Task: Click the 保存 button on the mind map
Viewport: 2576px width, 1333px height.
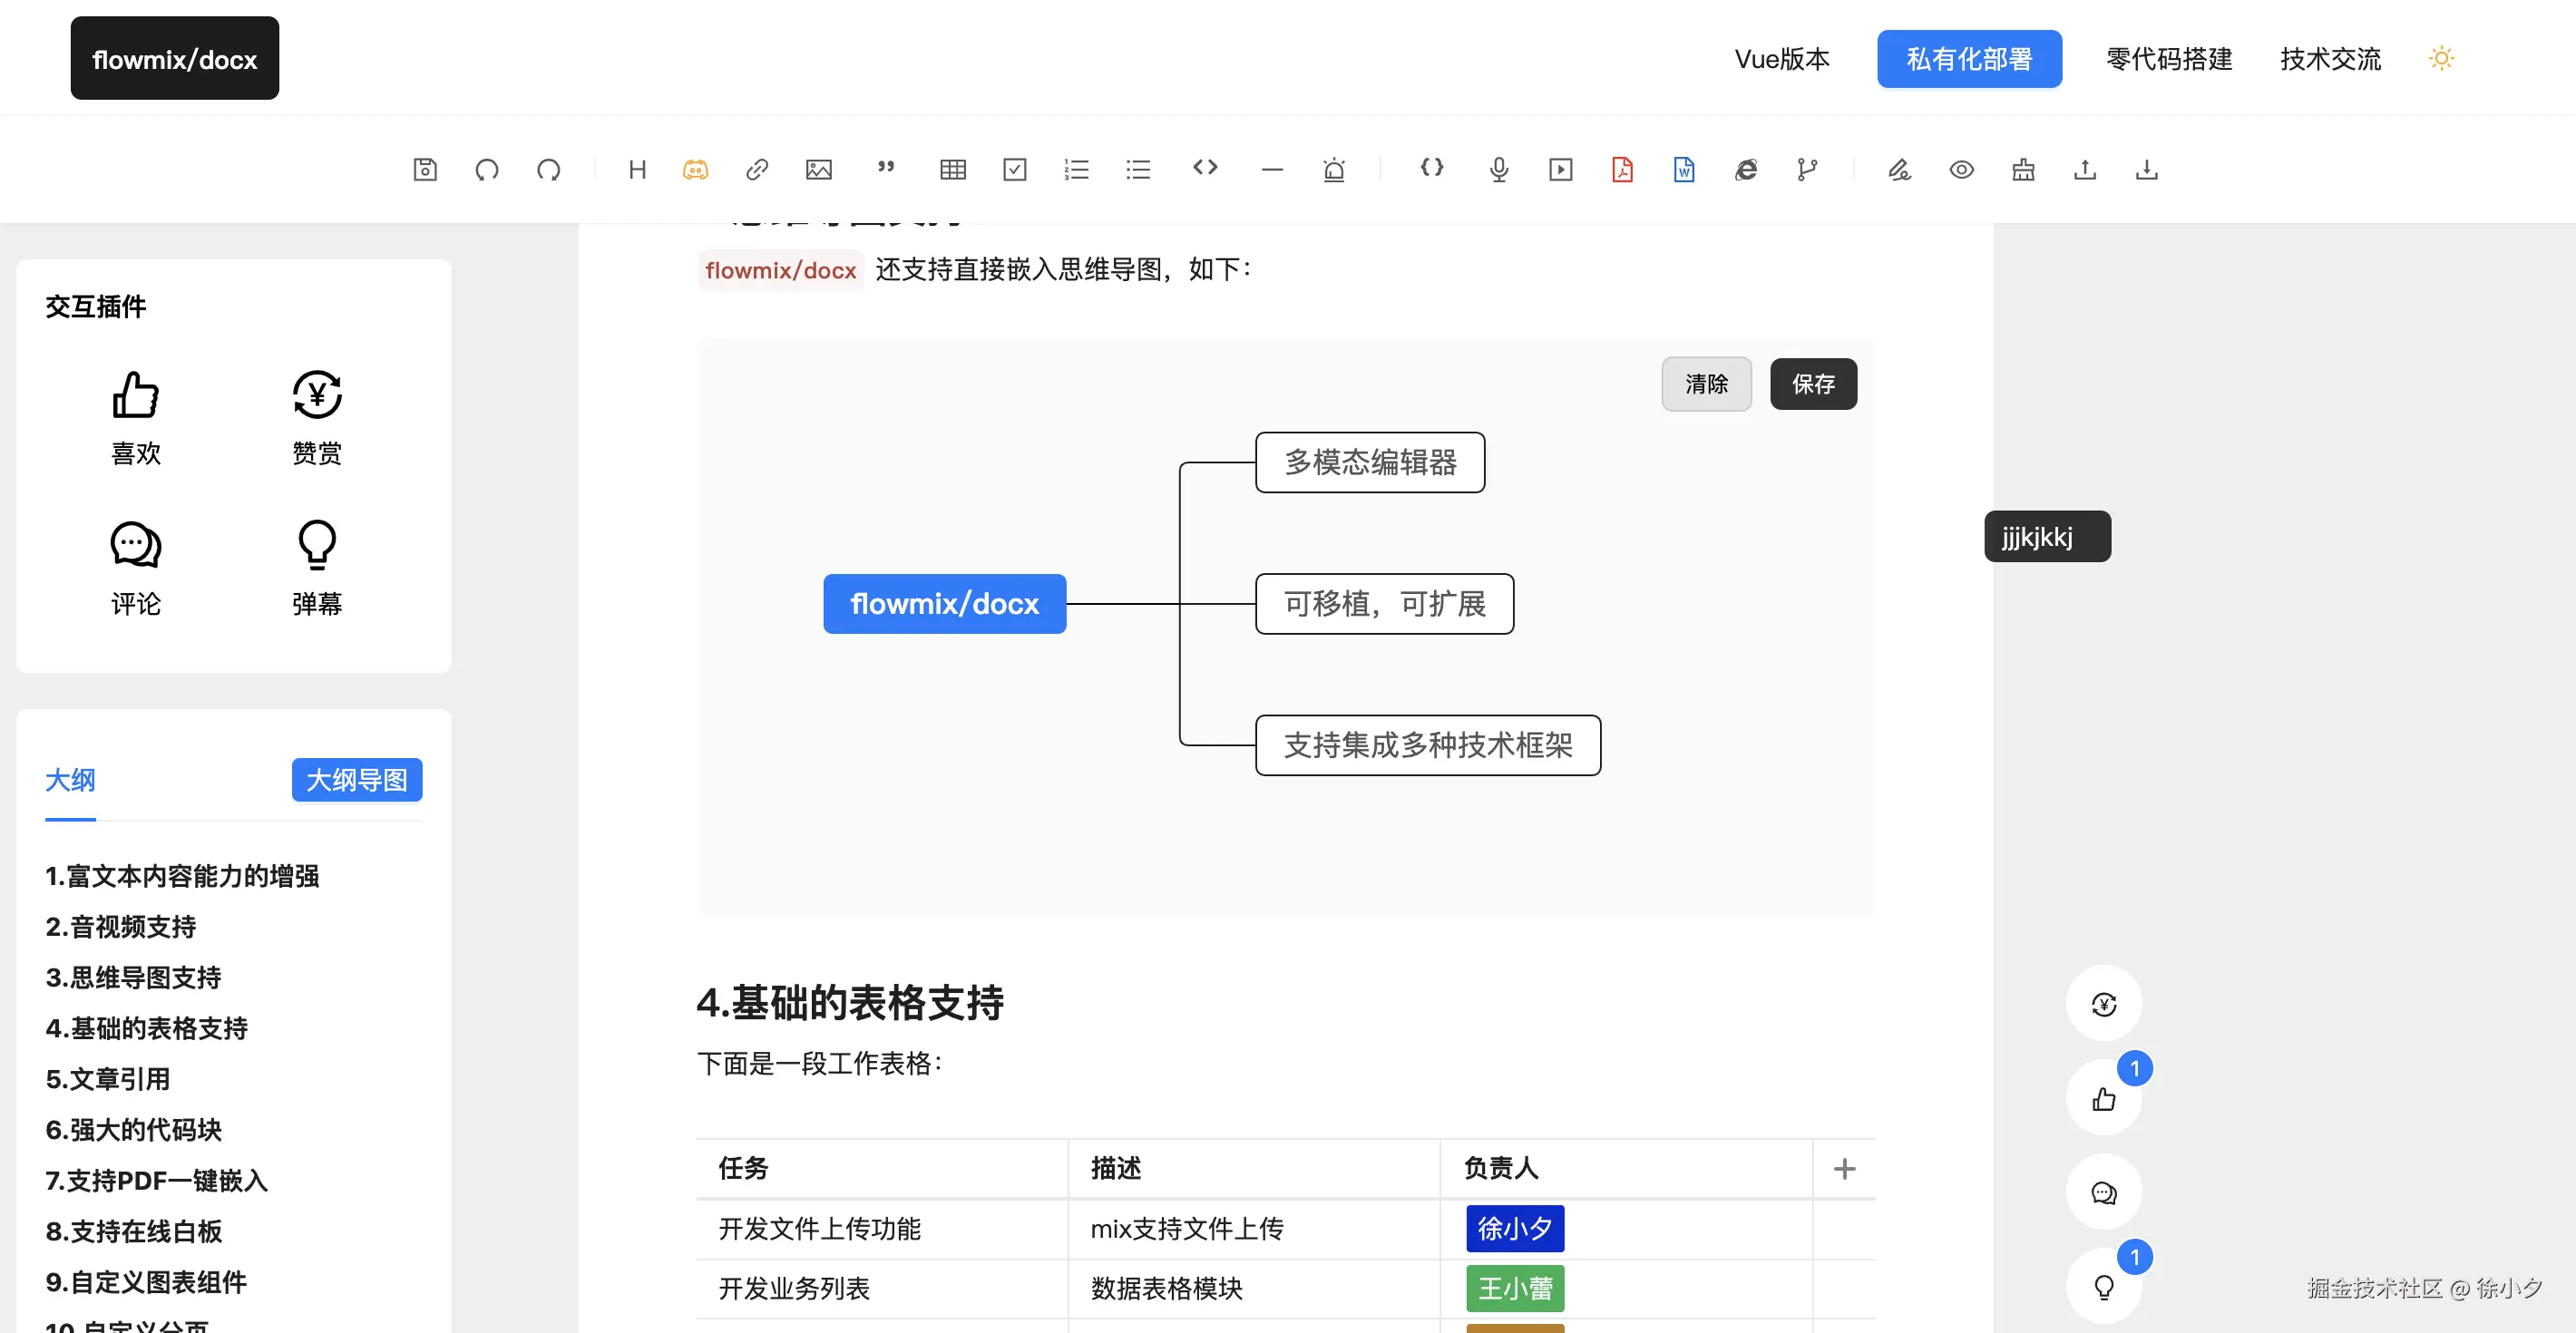Action: click(1813, 383)
